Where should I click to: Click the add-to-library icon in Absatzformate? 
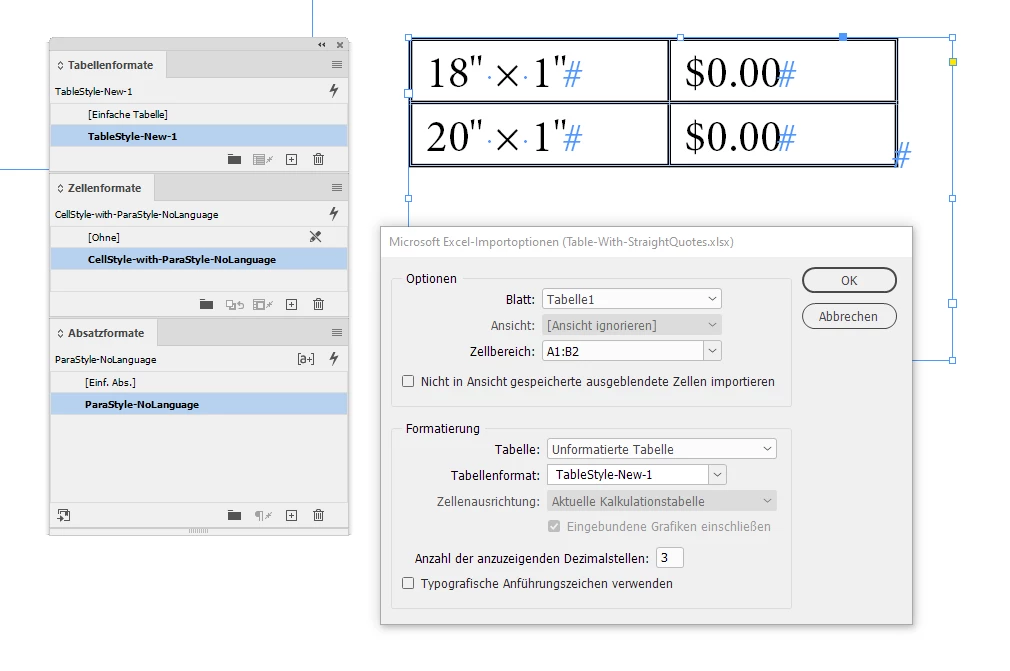click(64, 515)
